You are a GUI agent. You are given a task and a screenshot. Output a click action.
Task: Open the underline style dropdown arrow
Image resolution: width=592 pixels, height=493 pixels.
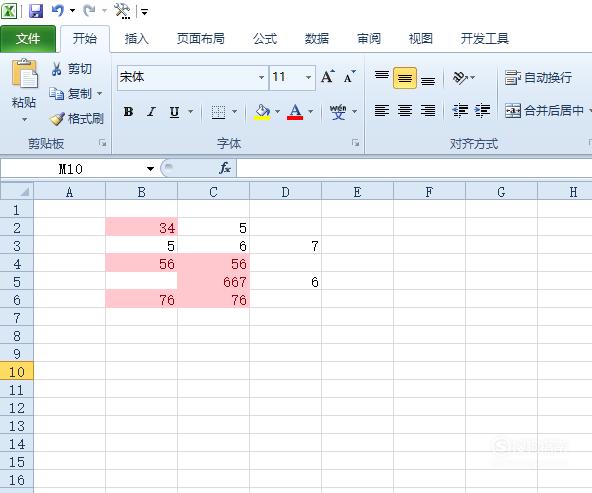191,112
